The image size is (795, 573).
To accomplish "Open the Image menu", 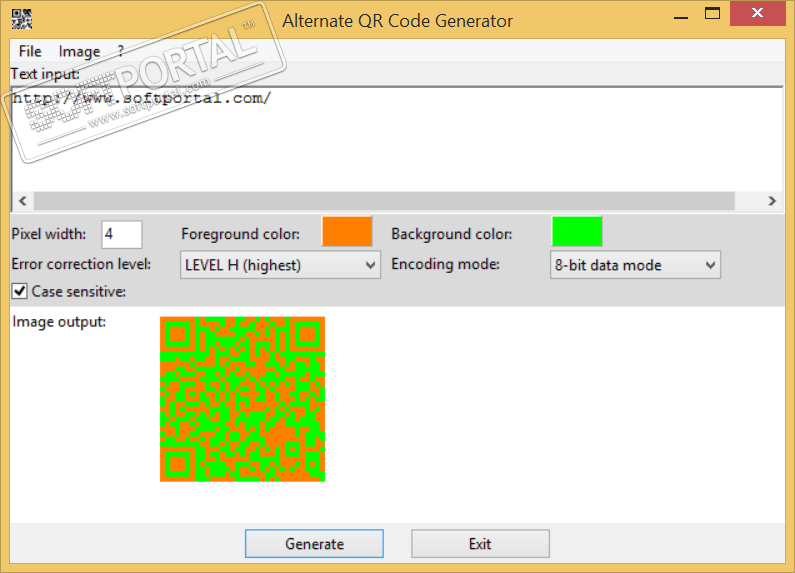I will click(79, 51).
